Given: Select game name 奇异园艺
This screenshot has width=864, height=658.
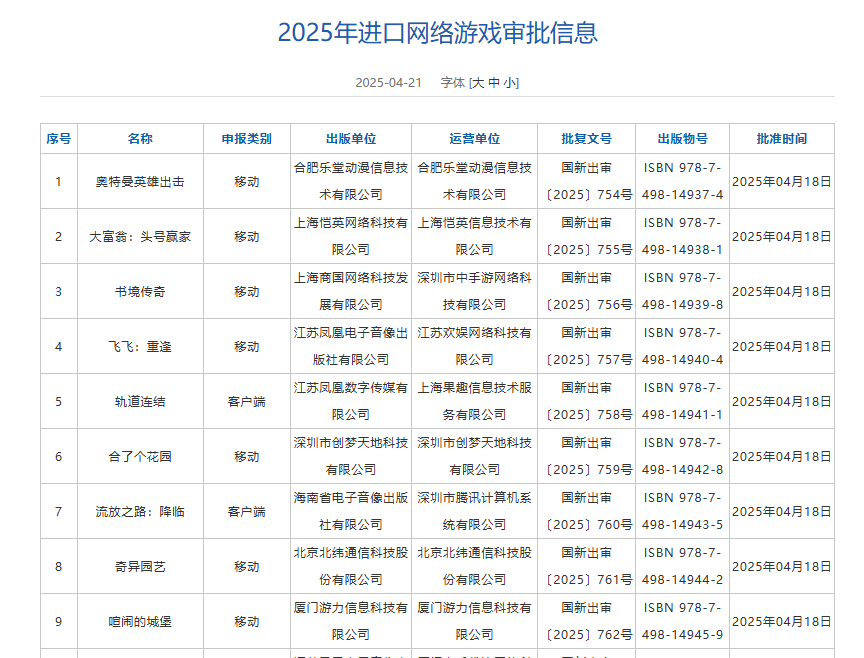Looking at the screenshot, I should point(140,567).
